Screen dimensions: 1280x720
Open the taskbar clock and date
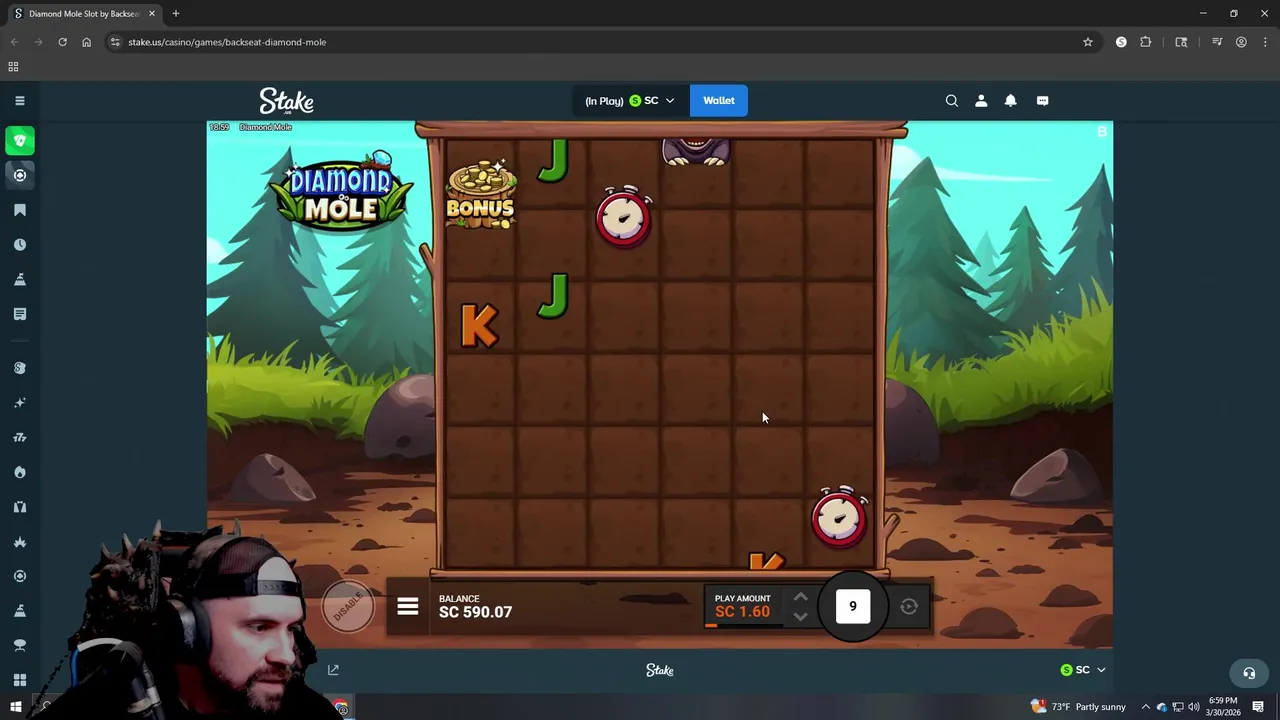tap(1223, 707)
